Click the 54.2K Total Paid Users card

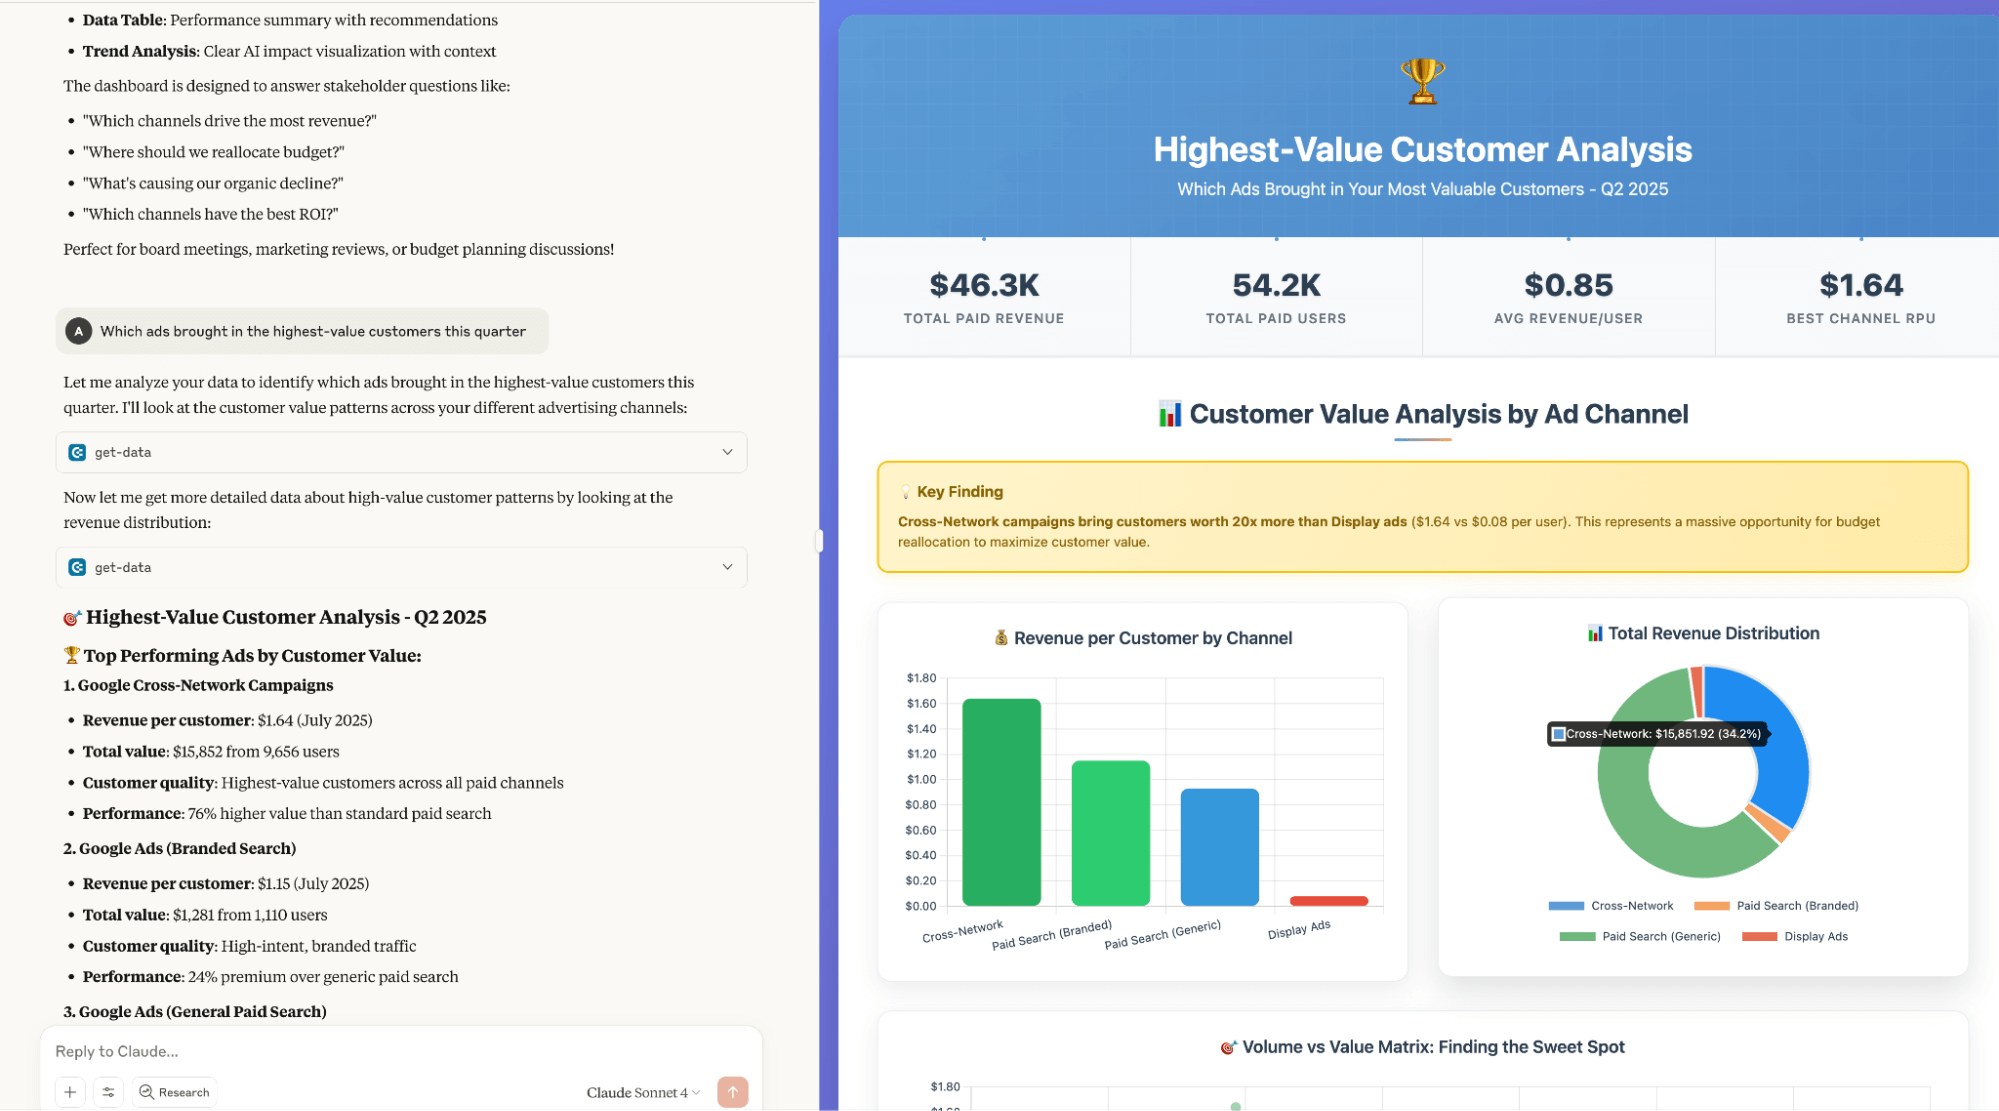pos(1276,297)
